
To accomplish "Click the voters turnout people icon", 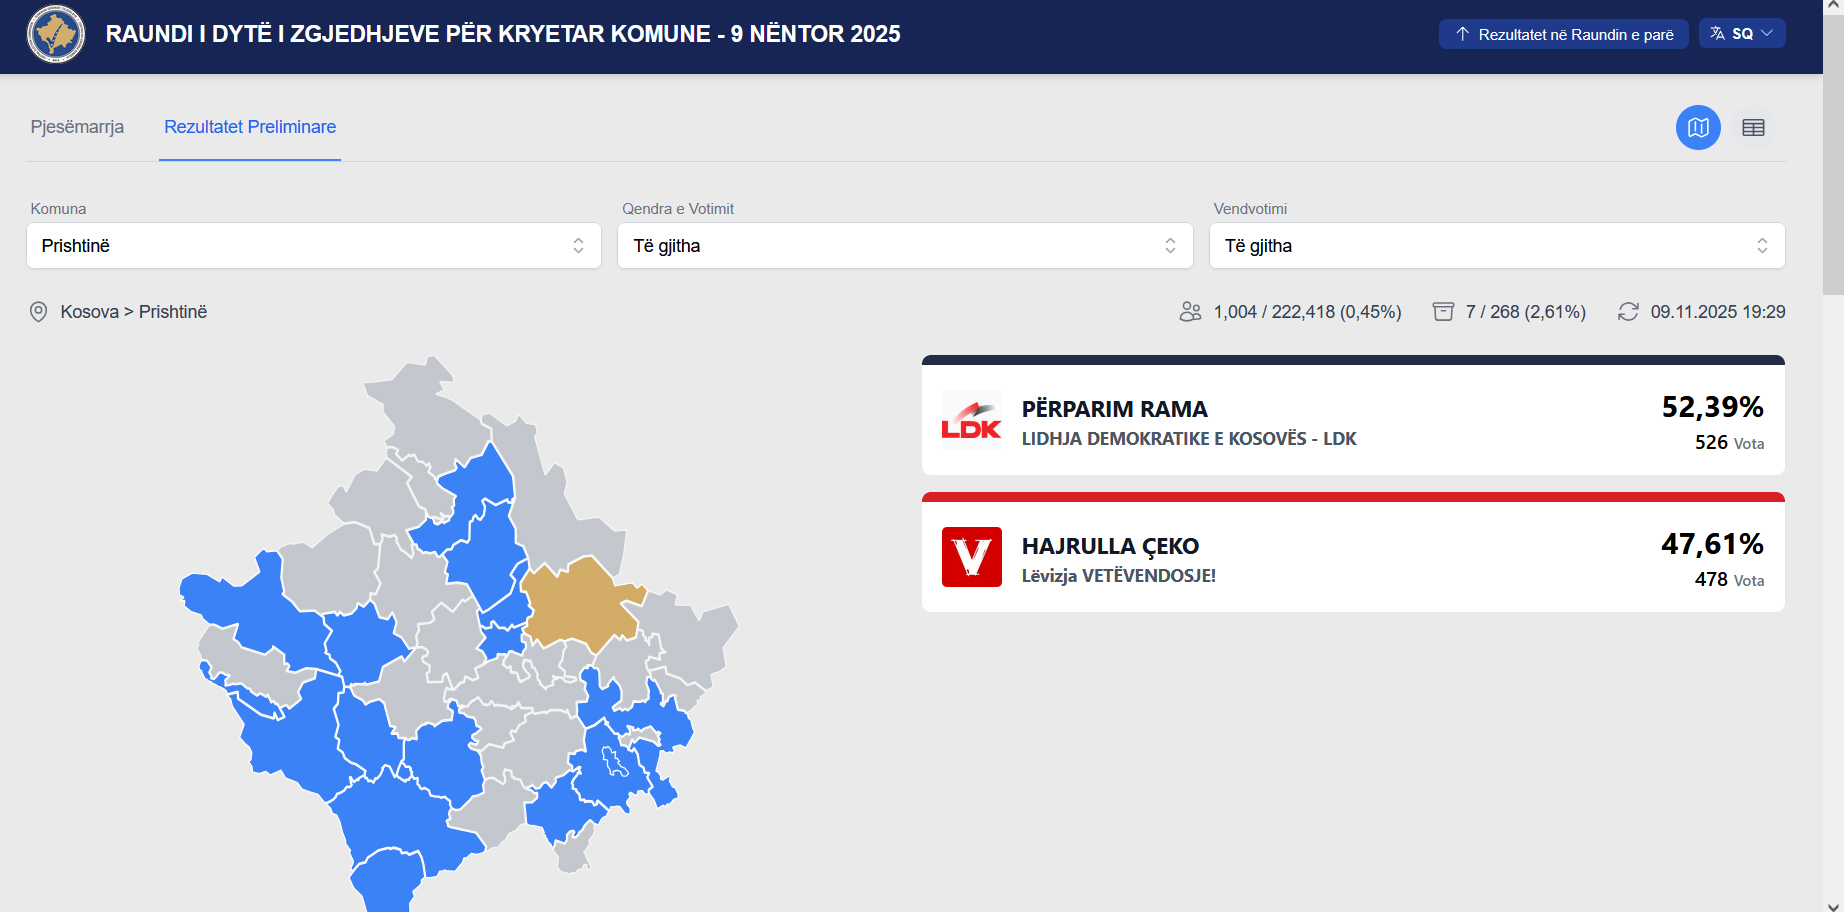I will point(1189,312).
